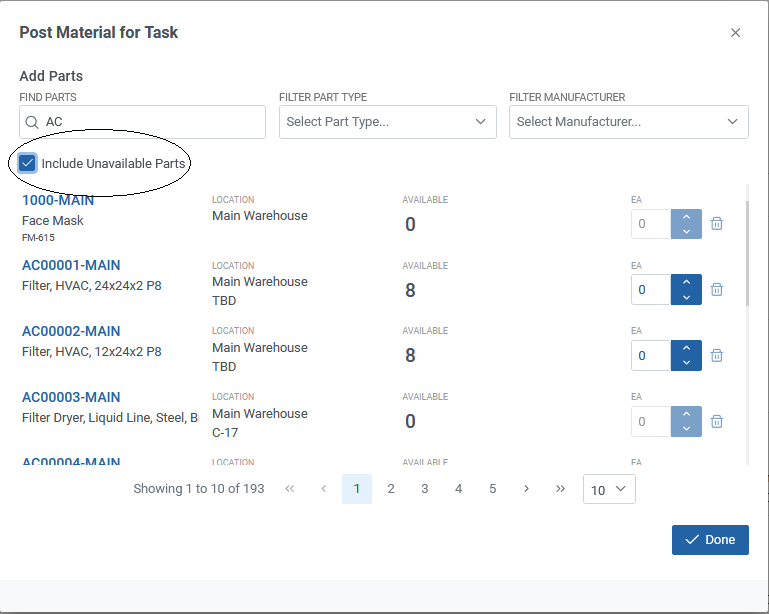The width and height of the screenshot is (769, 614).
Task: Click 'Filter, HVAC, 24x24x2 P8' description
Action: point(92,286)
